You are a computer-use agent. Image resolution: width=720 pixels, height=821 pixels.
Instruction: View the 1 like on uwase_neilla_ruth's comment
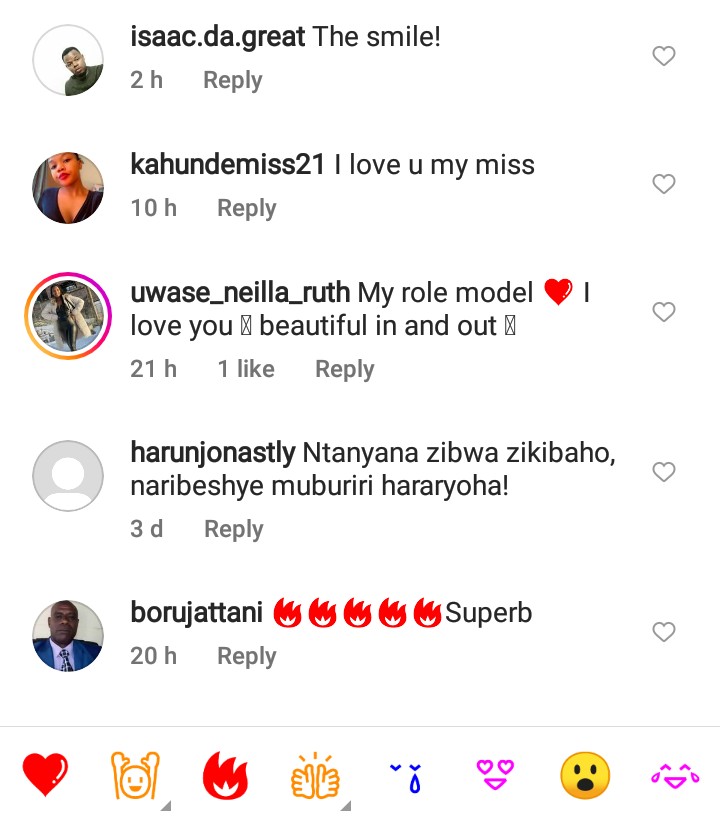(x=246, y=369)
